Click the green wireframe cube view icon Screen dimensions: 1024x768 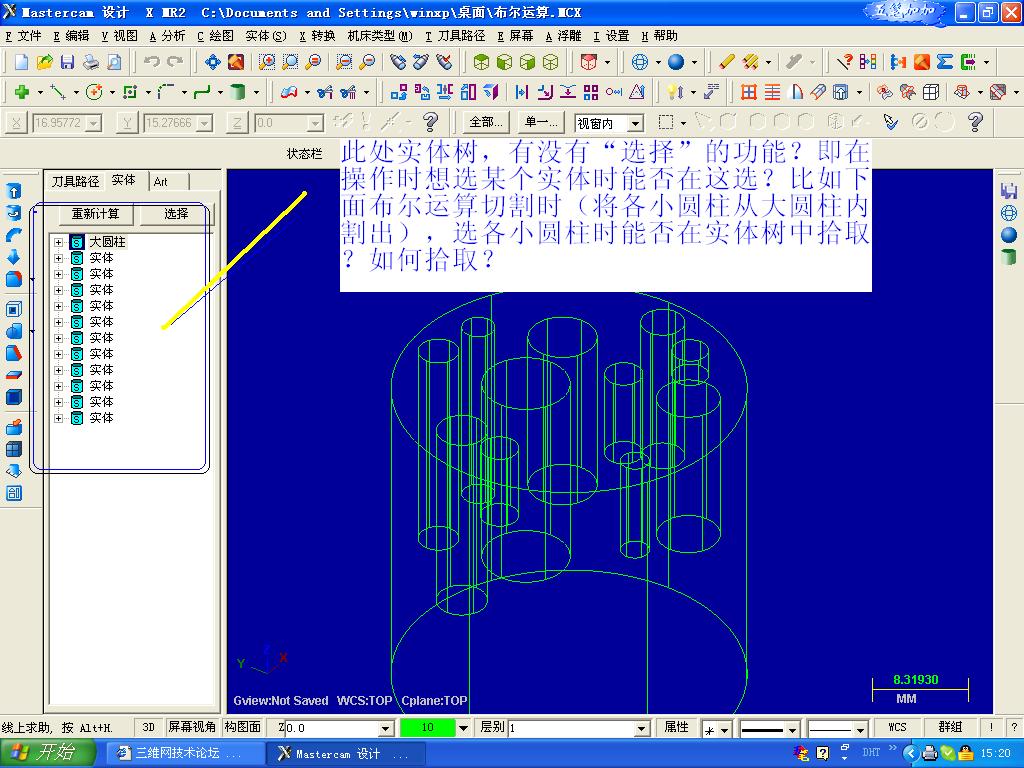[551, 62]
